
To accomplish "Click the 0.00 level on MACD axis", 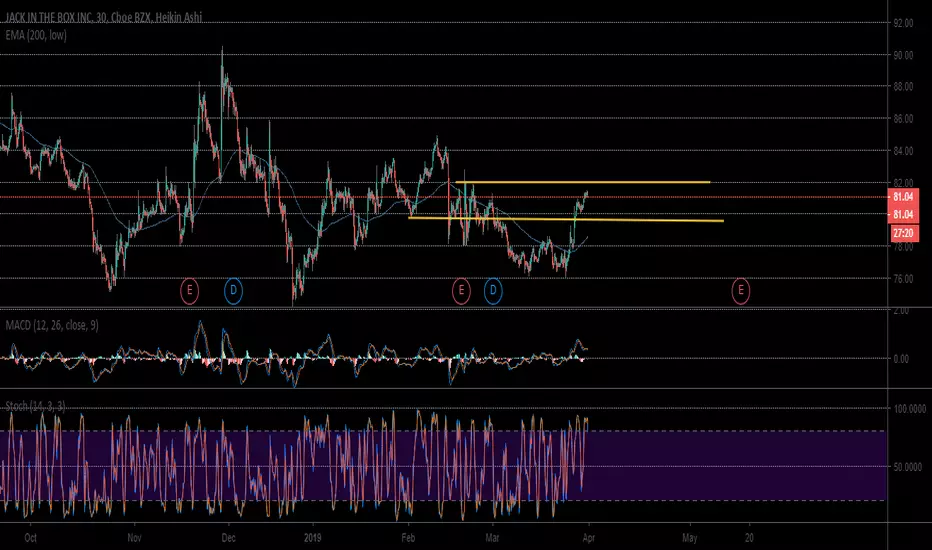I will point(901,359).
